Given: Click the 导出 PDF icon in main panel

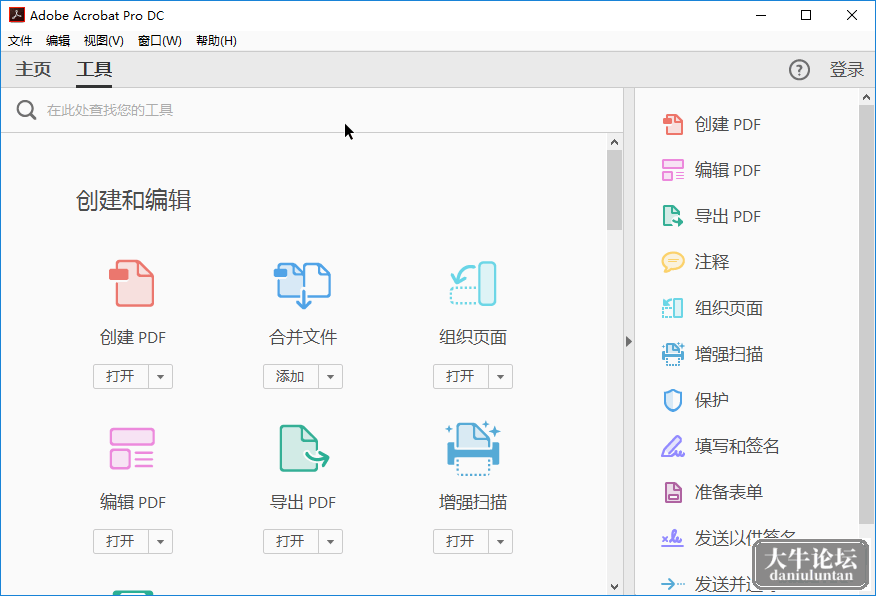Looking at the screenshot, I should tap(304, 448).
